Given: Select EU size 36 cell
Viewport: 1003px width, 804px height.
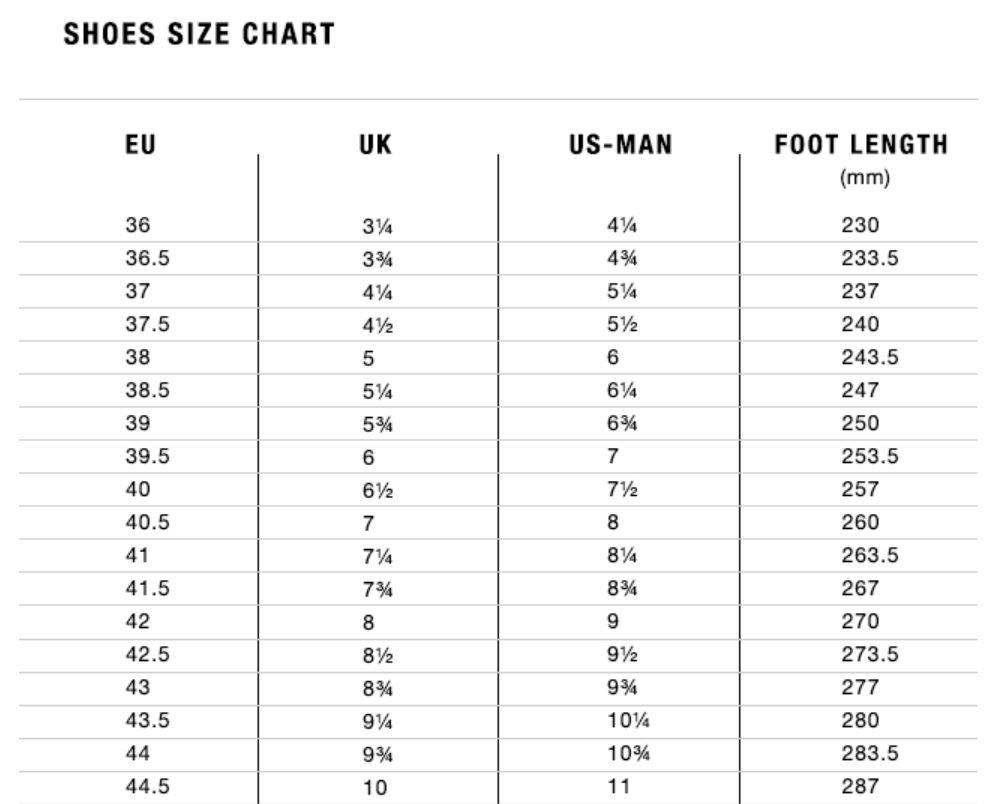Looking at the screenshot, I should point(138,225).
